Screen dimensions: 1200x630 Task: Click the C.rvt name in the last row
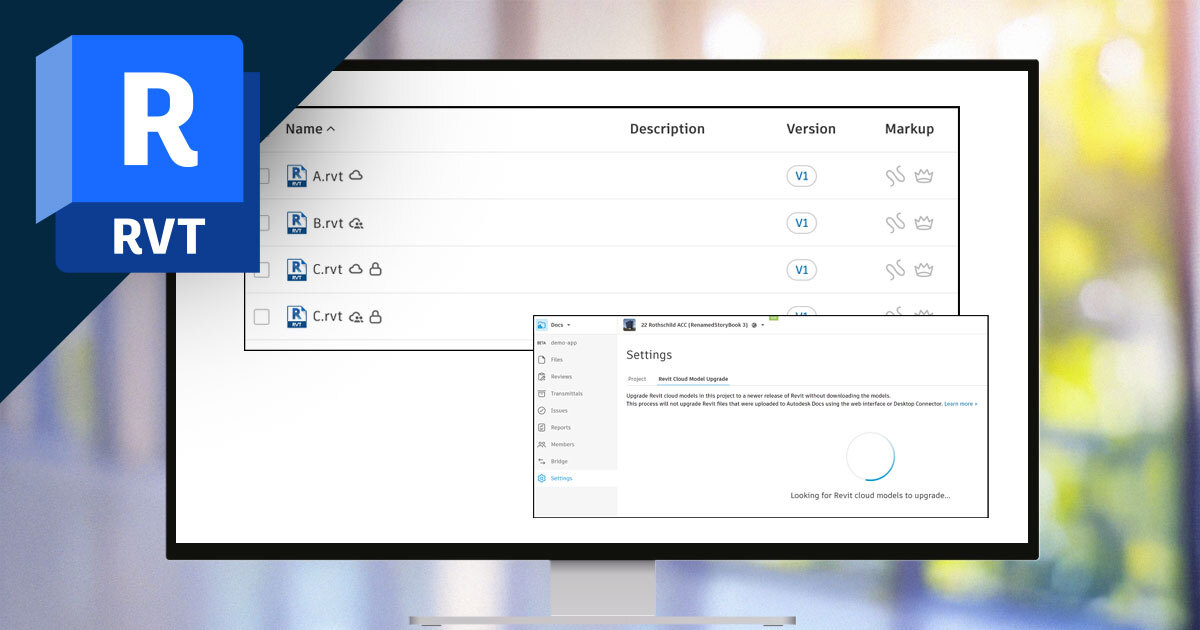328,317
